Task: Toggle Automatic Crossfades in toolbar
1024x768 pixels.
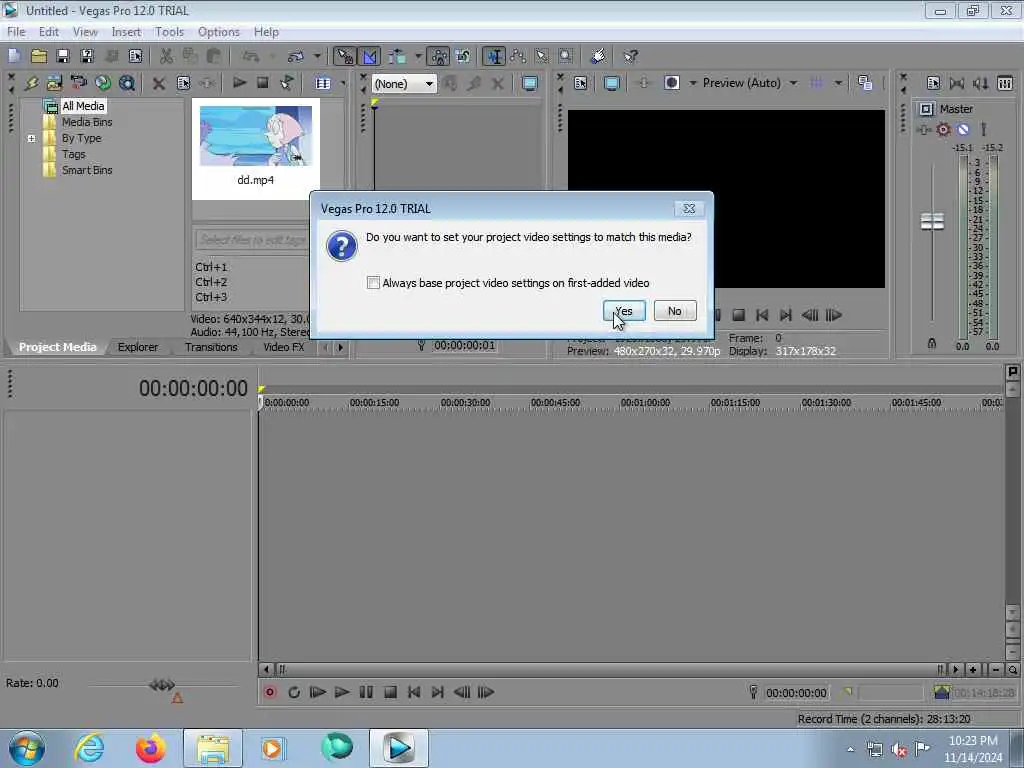Action: pos(370,57)
